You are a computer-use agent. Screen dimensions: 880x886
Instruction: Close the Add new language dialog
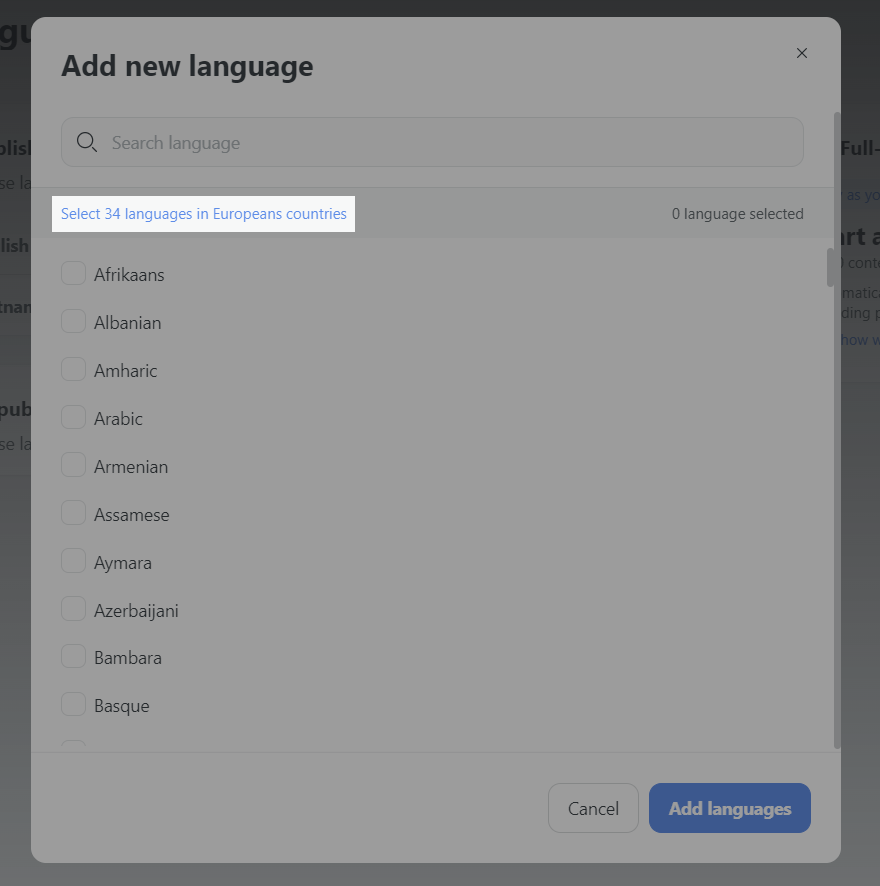(801, 53)
